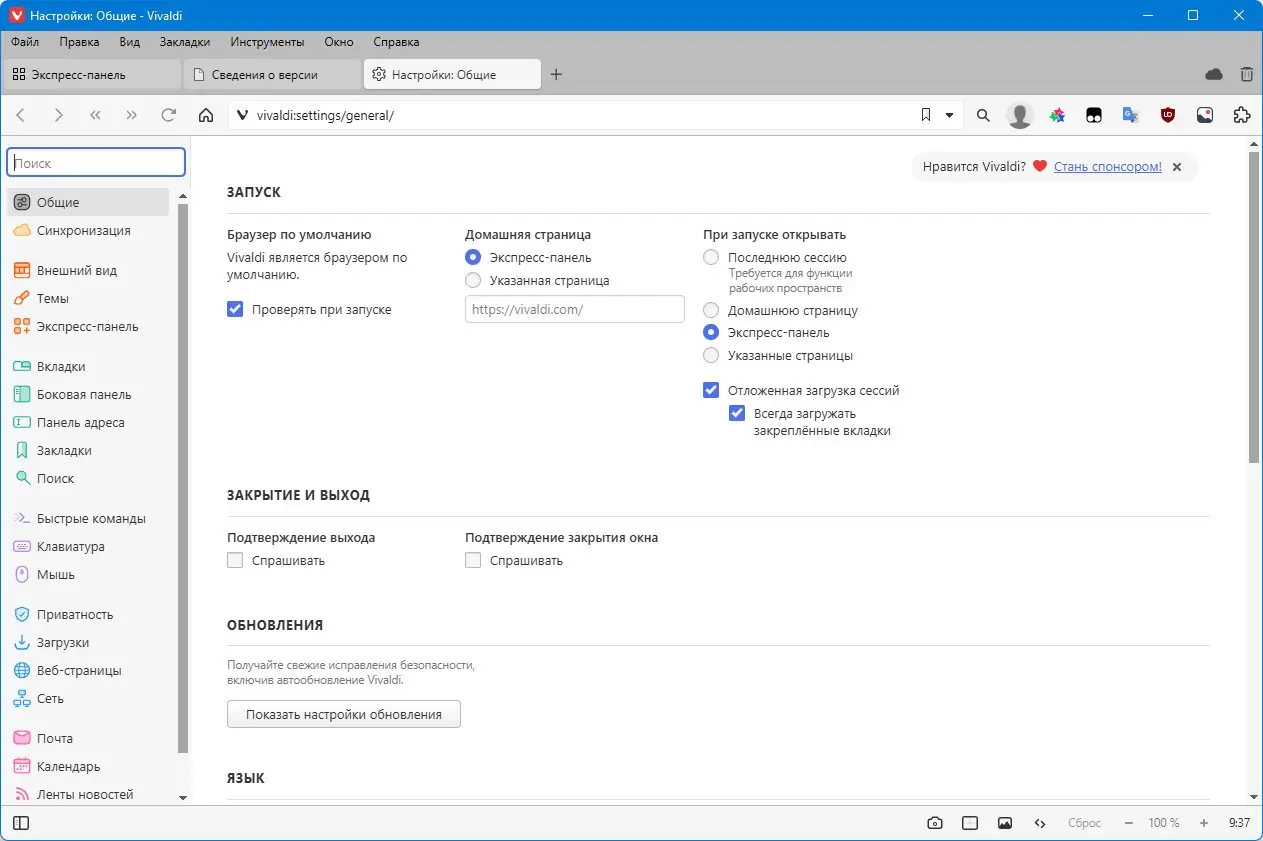This screenshot has height=841, width=1263.
Task: Switch to the Экспресс-панель tab
Action: 91,74
